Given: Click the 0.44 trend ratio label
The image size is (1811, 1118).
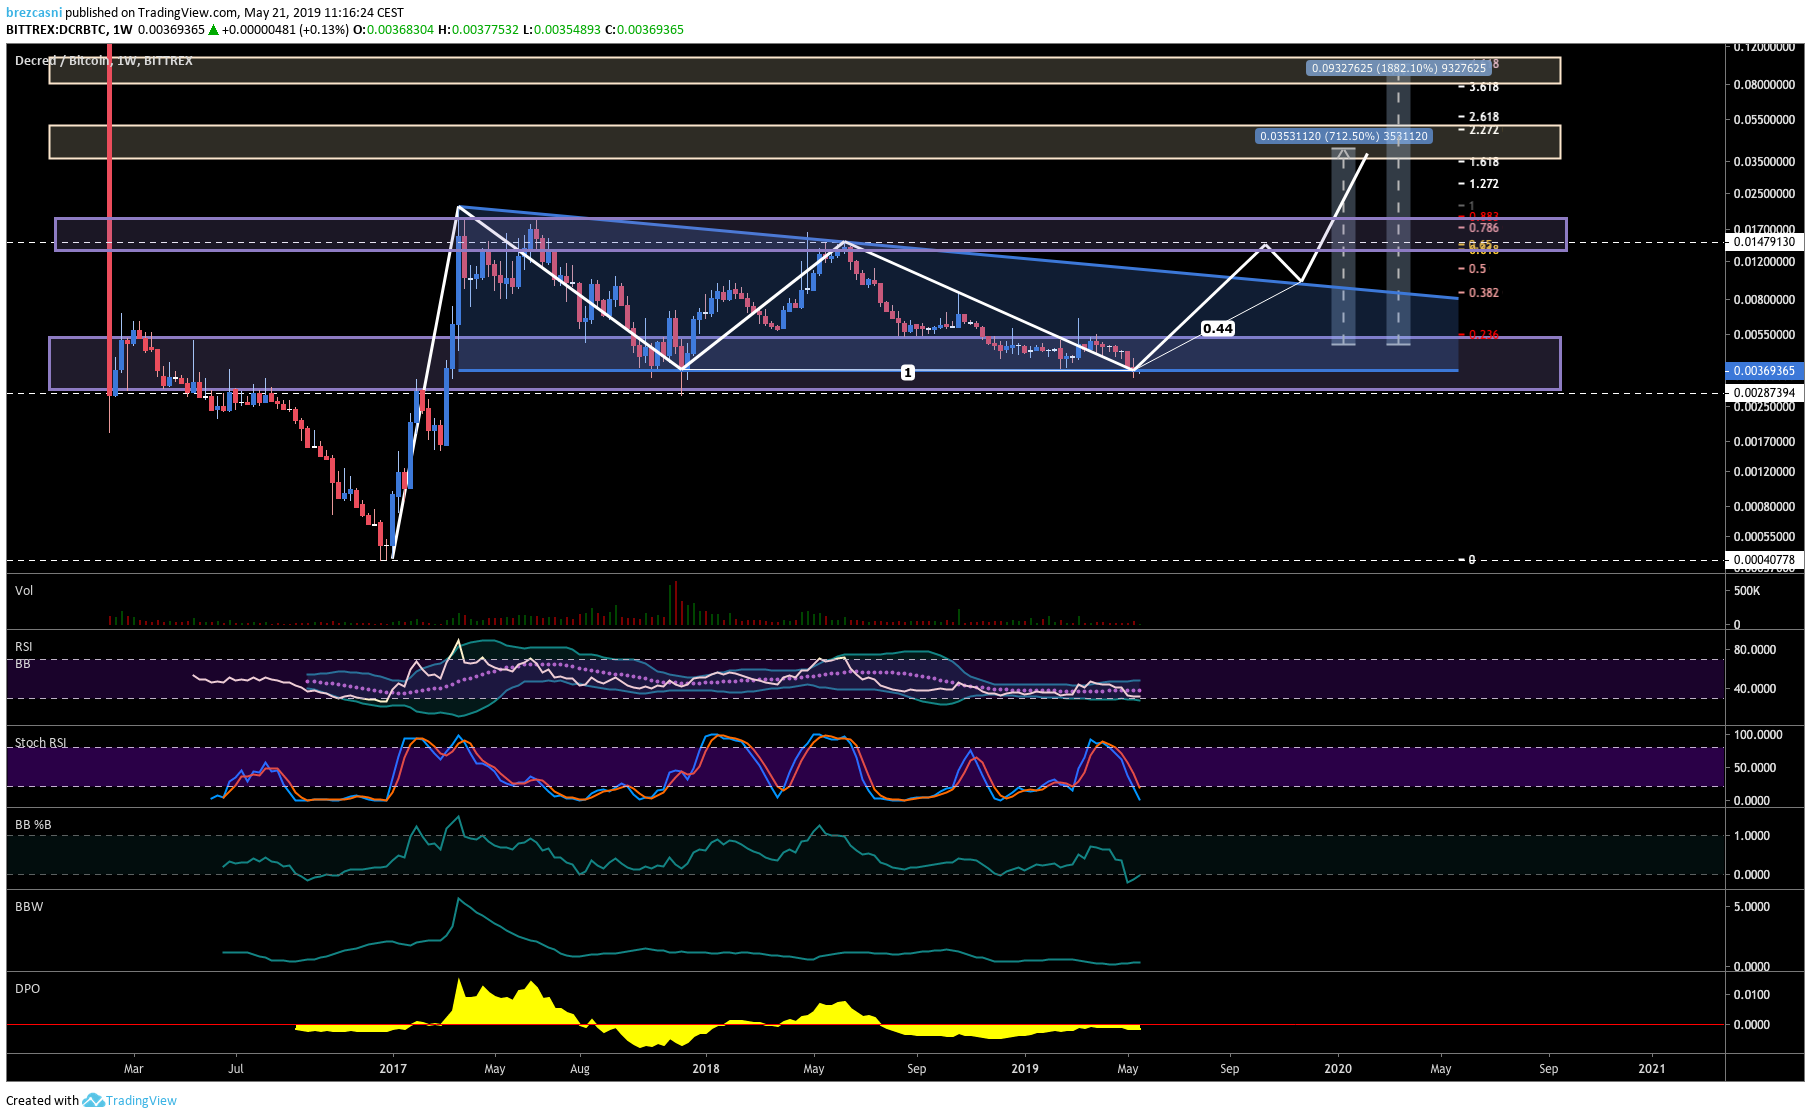Looking at the screenshot, I should click(1217, 328).
